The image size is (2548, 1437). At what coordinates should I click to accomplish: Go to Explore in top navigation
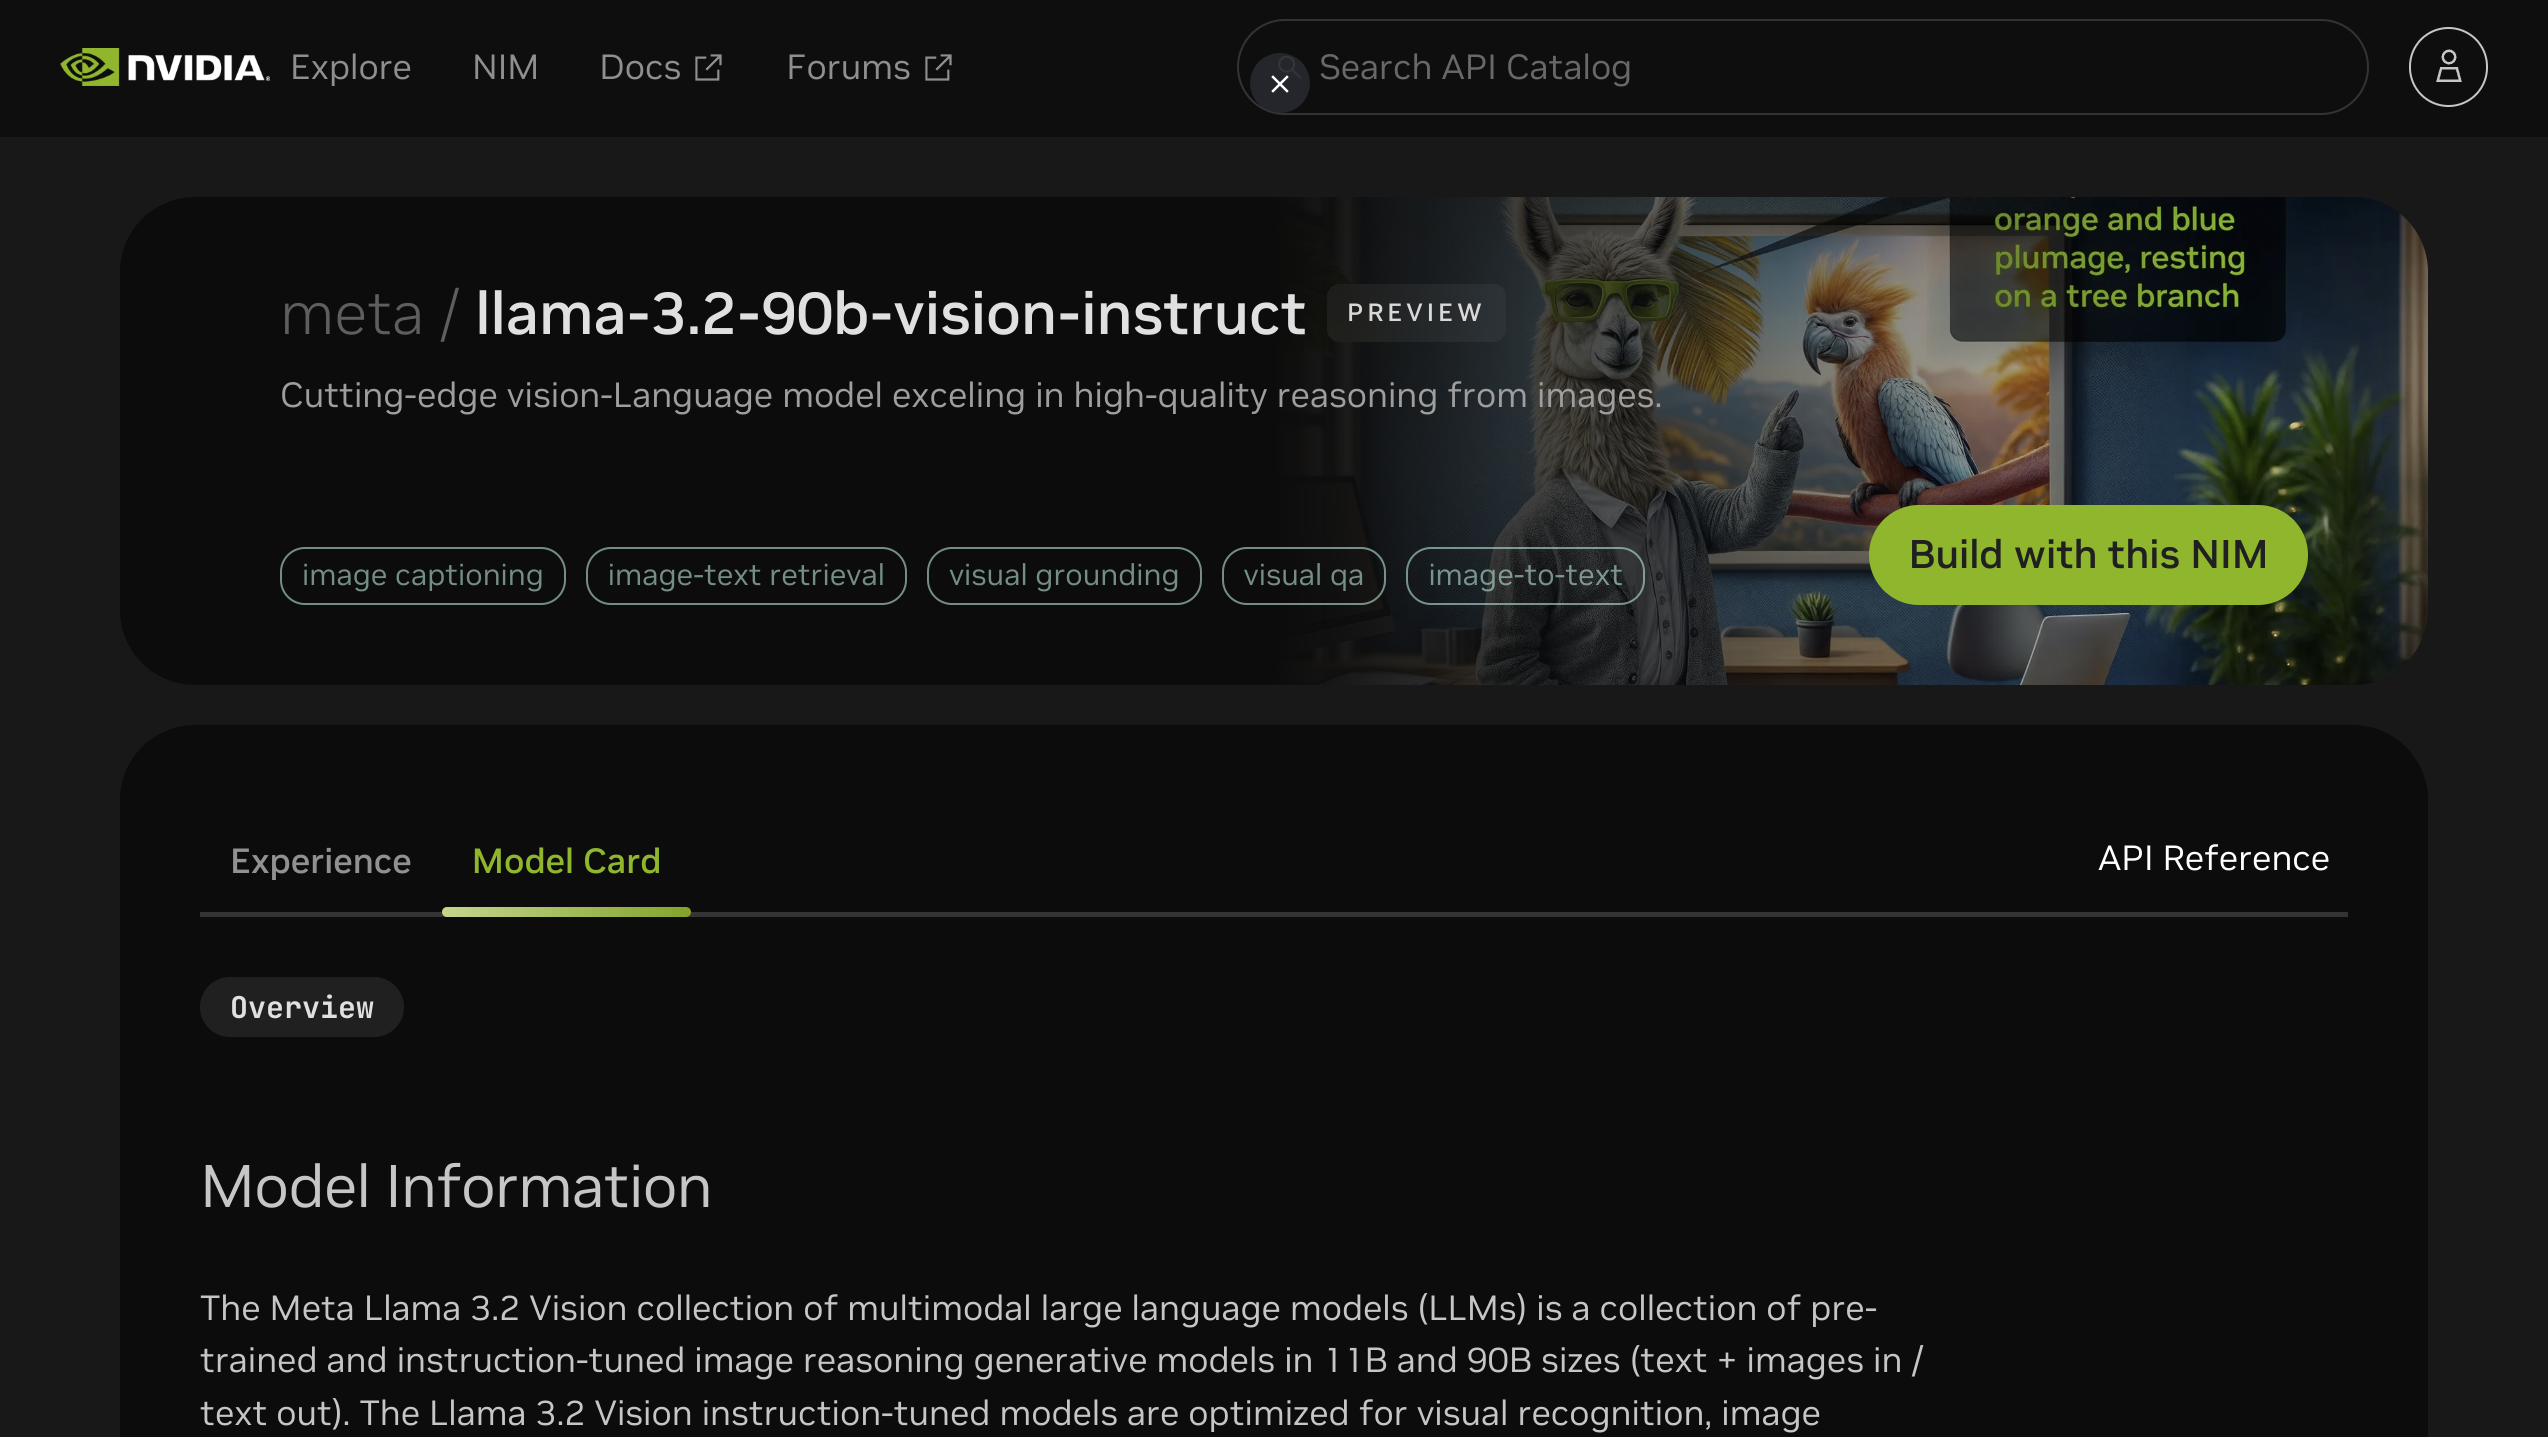click(x=351, y=67)
